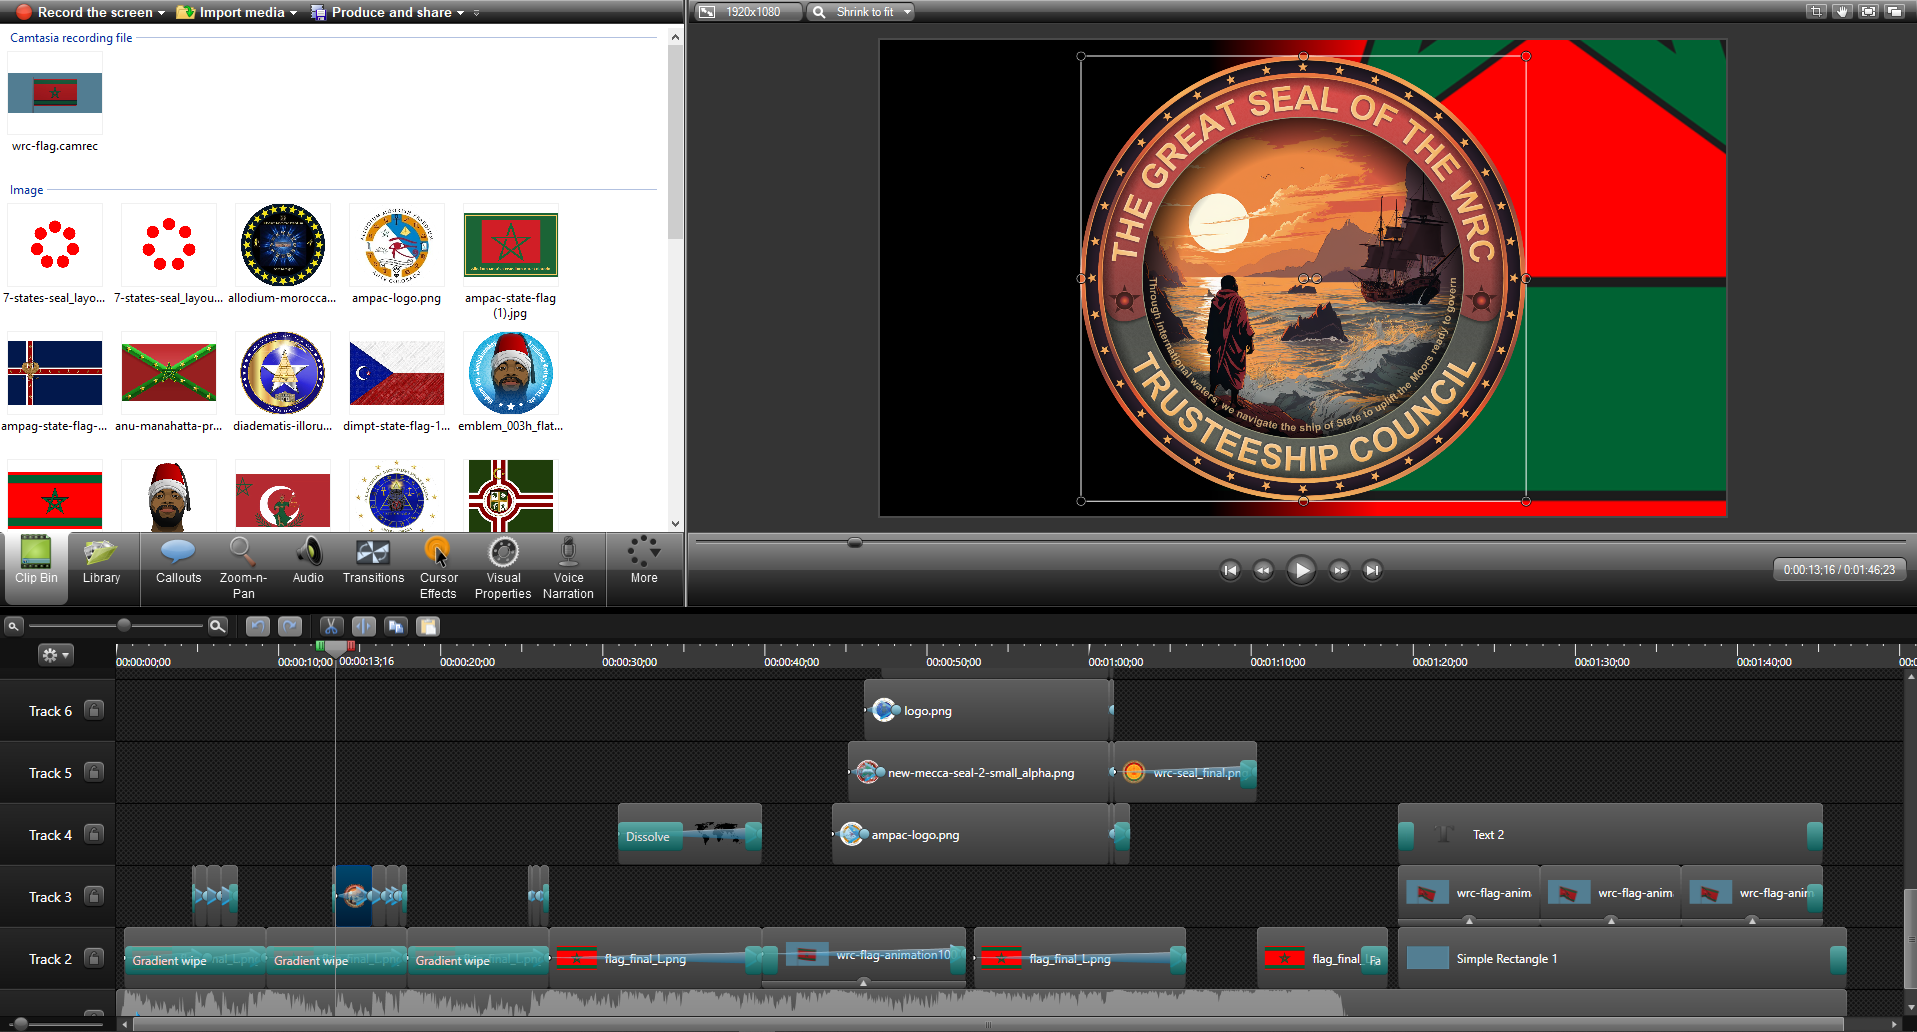Image resolution: width=1917 pixels, height=1032 pixels.
Task: Select logo.png clip on Track 6
Action: pos(988,710)
